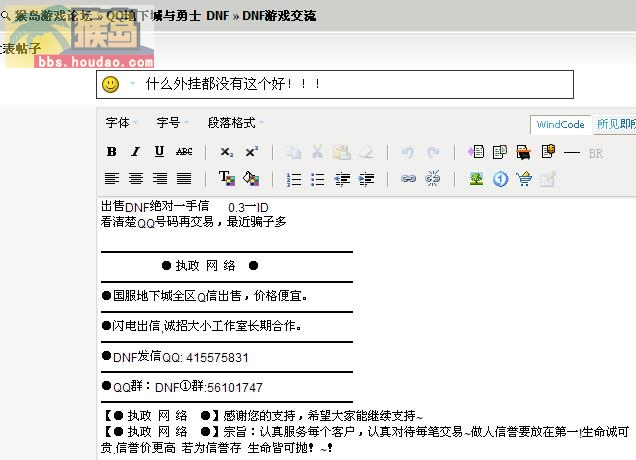
Task: Align text left
Action: click(x=112, y=178)
